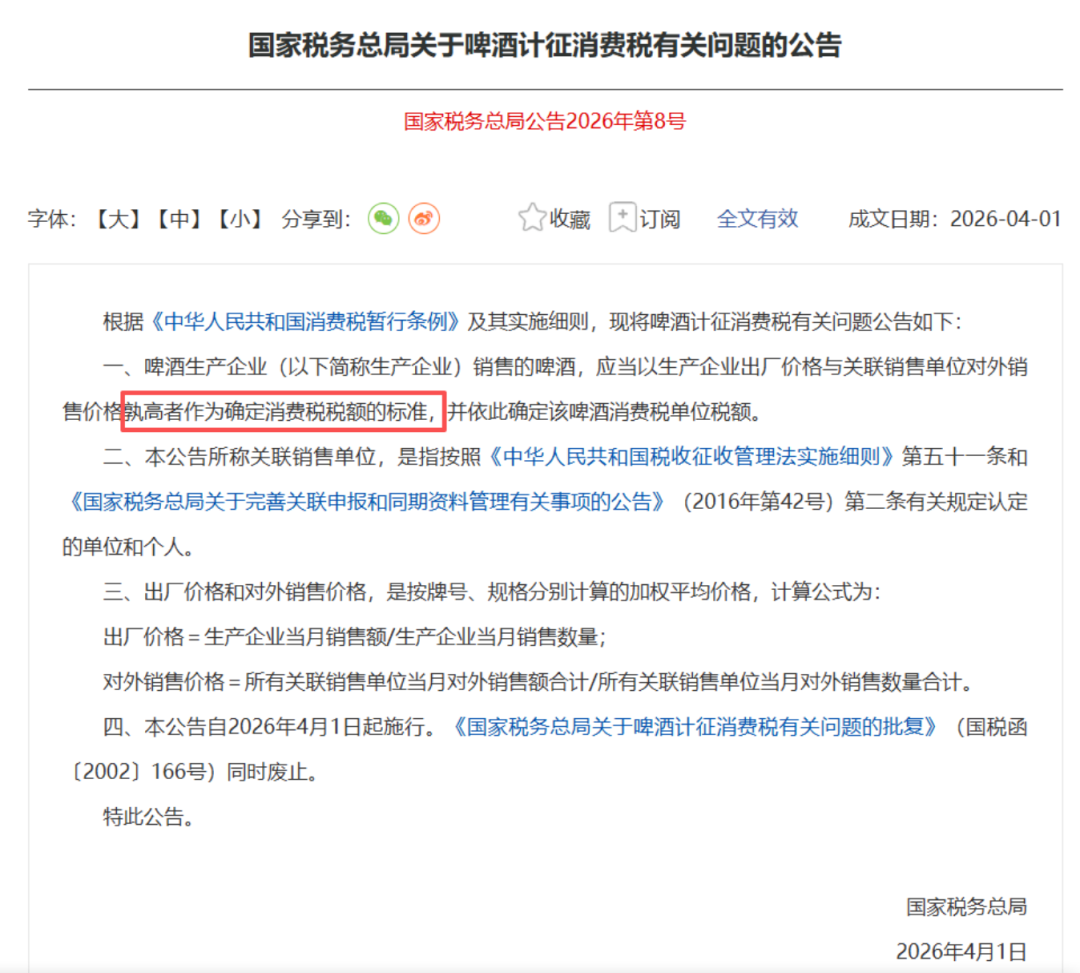Click the text （2016年第42号）第二条有关规定认定

point(853,501)
